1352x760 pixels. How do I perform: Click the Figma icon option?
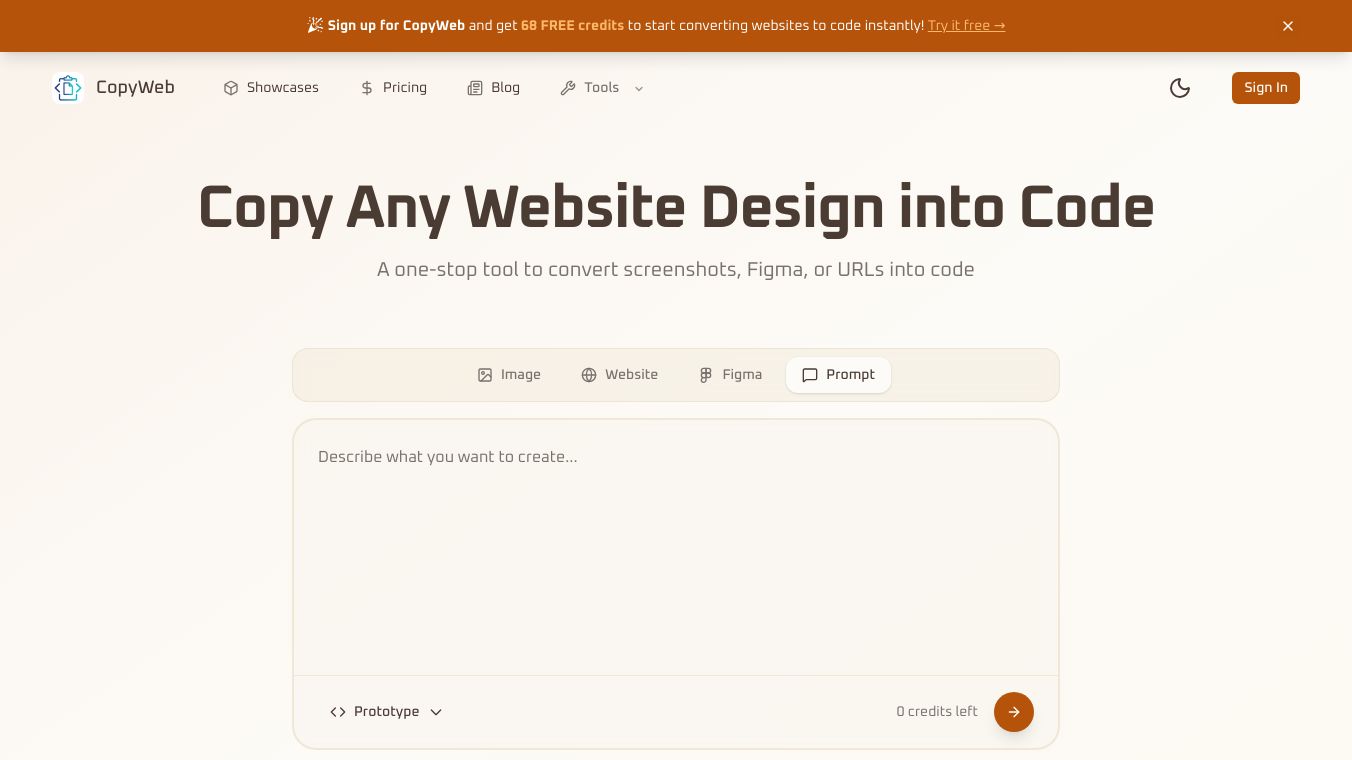coord(706,375)
